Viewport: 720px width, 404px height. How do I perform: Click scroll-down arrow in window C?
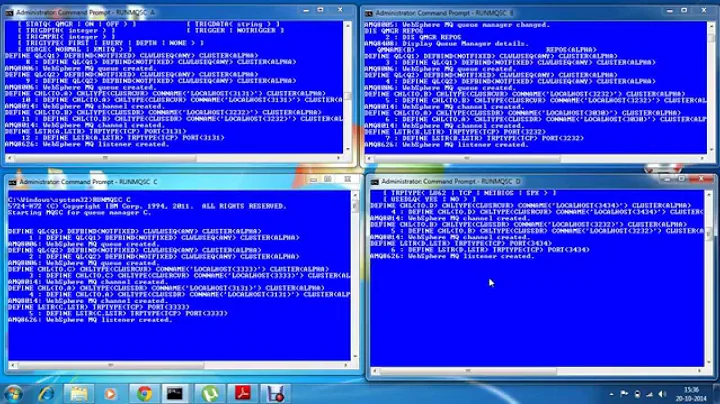[x=354, y=357]
